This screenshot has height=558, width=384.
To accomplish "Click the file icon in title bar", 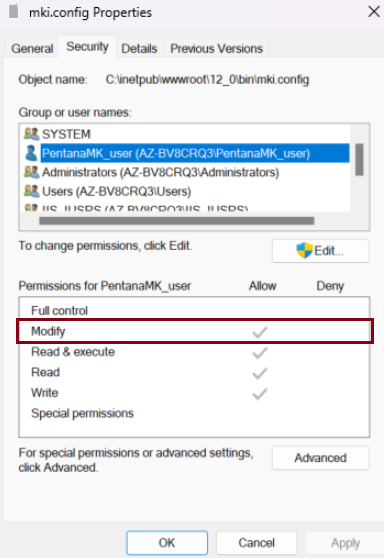I will 14,11.
